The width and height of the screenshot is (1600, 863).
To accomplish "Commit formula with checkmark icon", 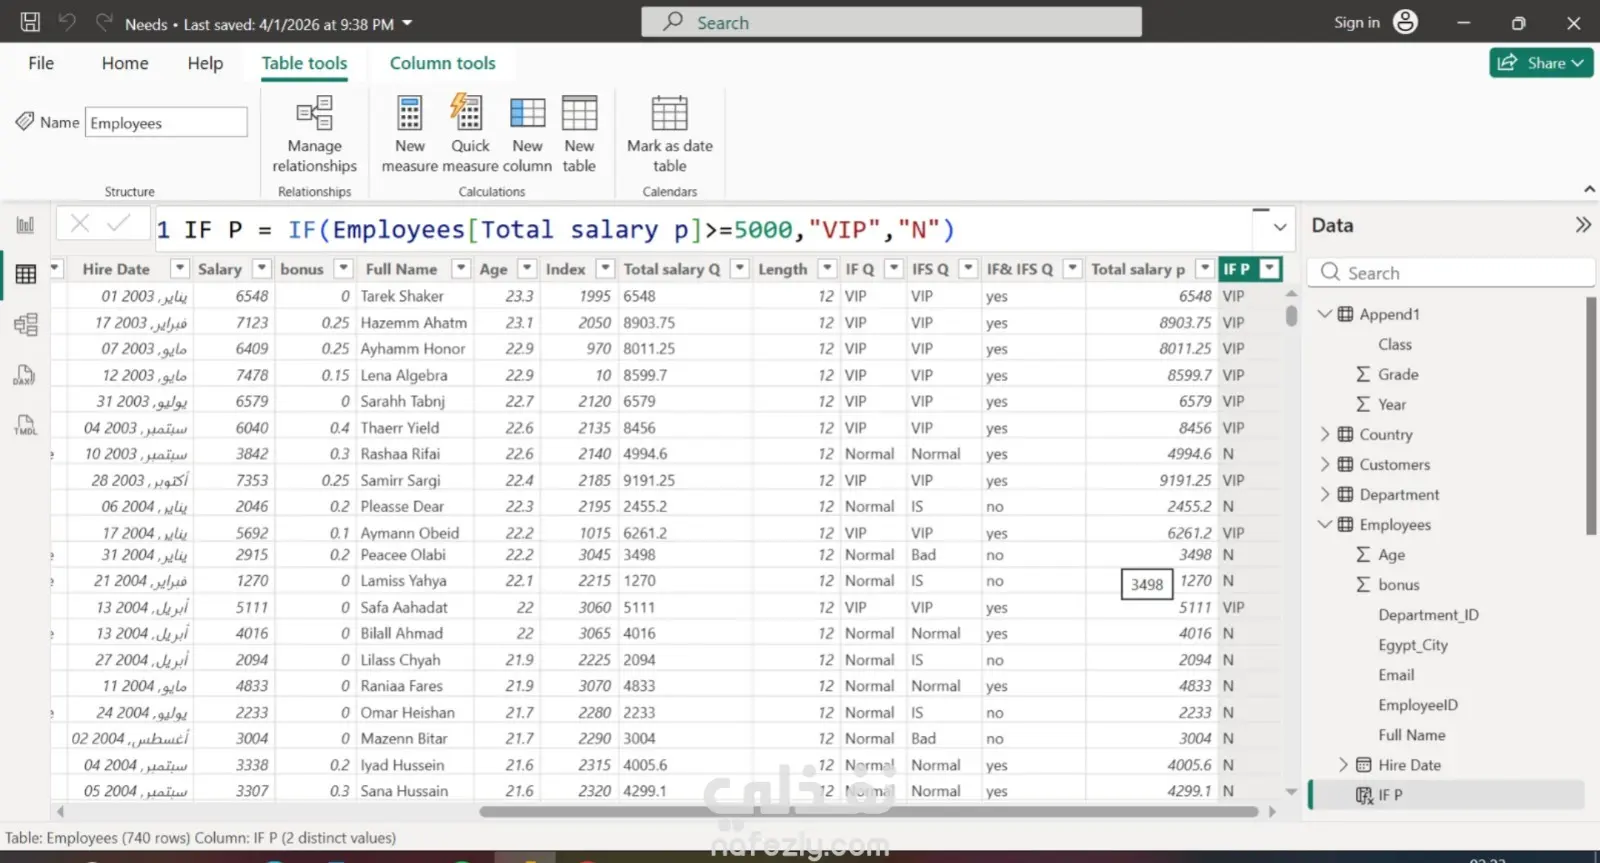I will tap(119, 224).
